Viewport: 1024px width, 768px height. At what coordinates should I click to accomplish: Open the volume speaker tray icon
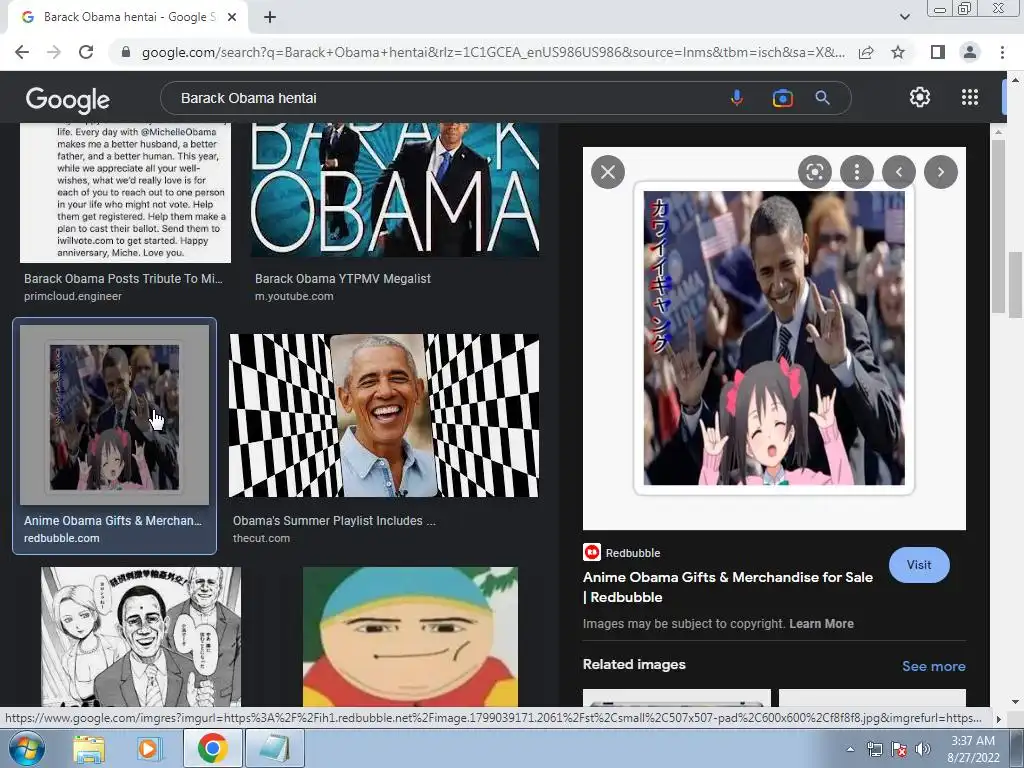tap(923, 749)
